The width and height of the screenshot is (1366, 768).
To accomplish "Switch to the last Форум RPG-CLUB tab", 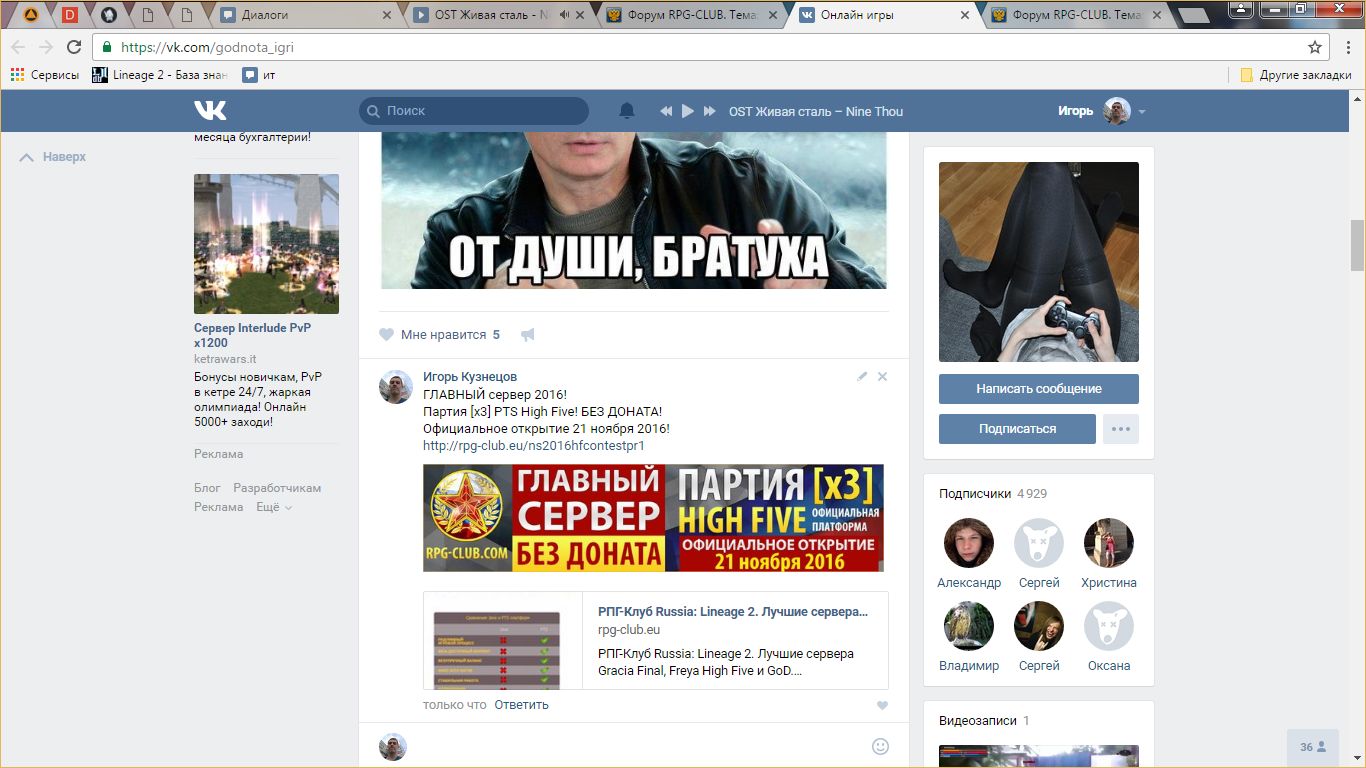I will tap(1075, 15).
